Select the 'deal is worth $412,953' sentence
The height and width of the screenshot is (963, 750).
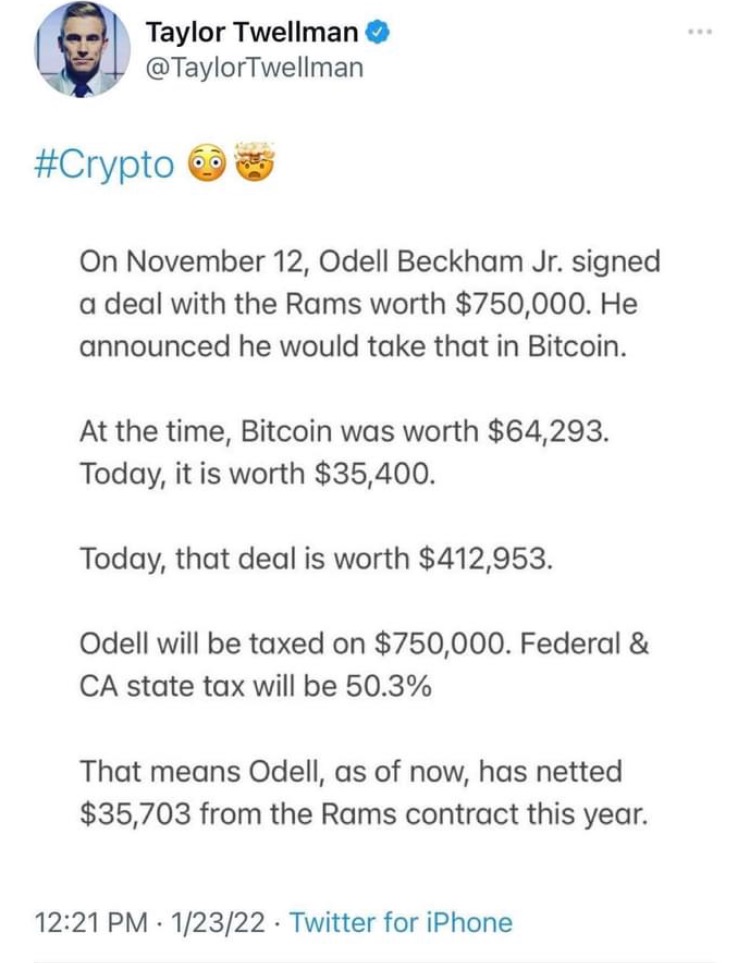coord(315,558)
